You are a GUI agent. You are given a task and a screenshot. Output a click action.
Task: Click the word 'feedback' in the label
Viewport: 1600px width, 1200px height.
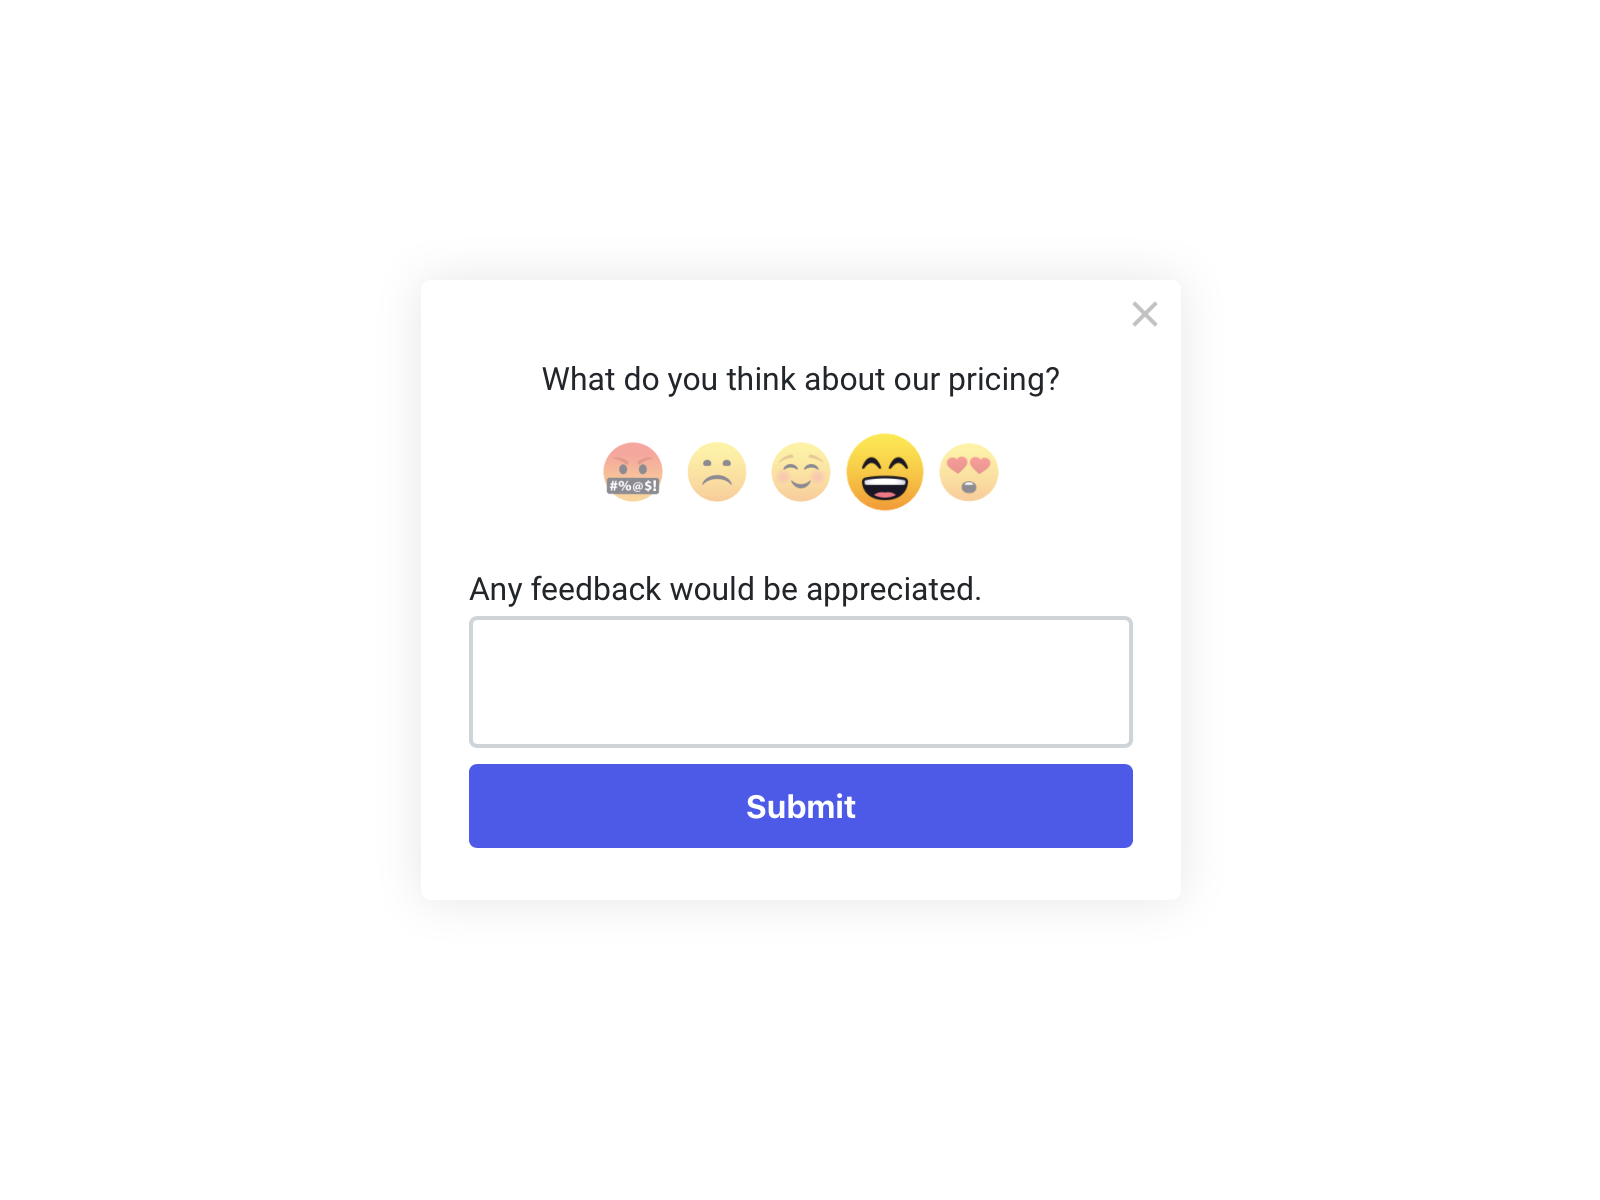tap(596, 589)
